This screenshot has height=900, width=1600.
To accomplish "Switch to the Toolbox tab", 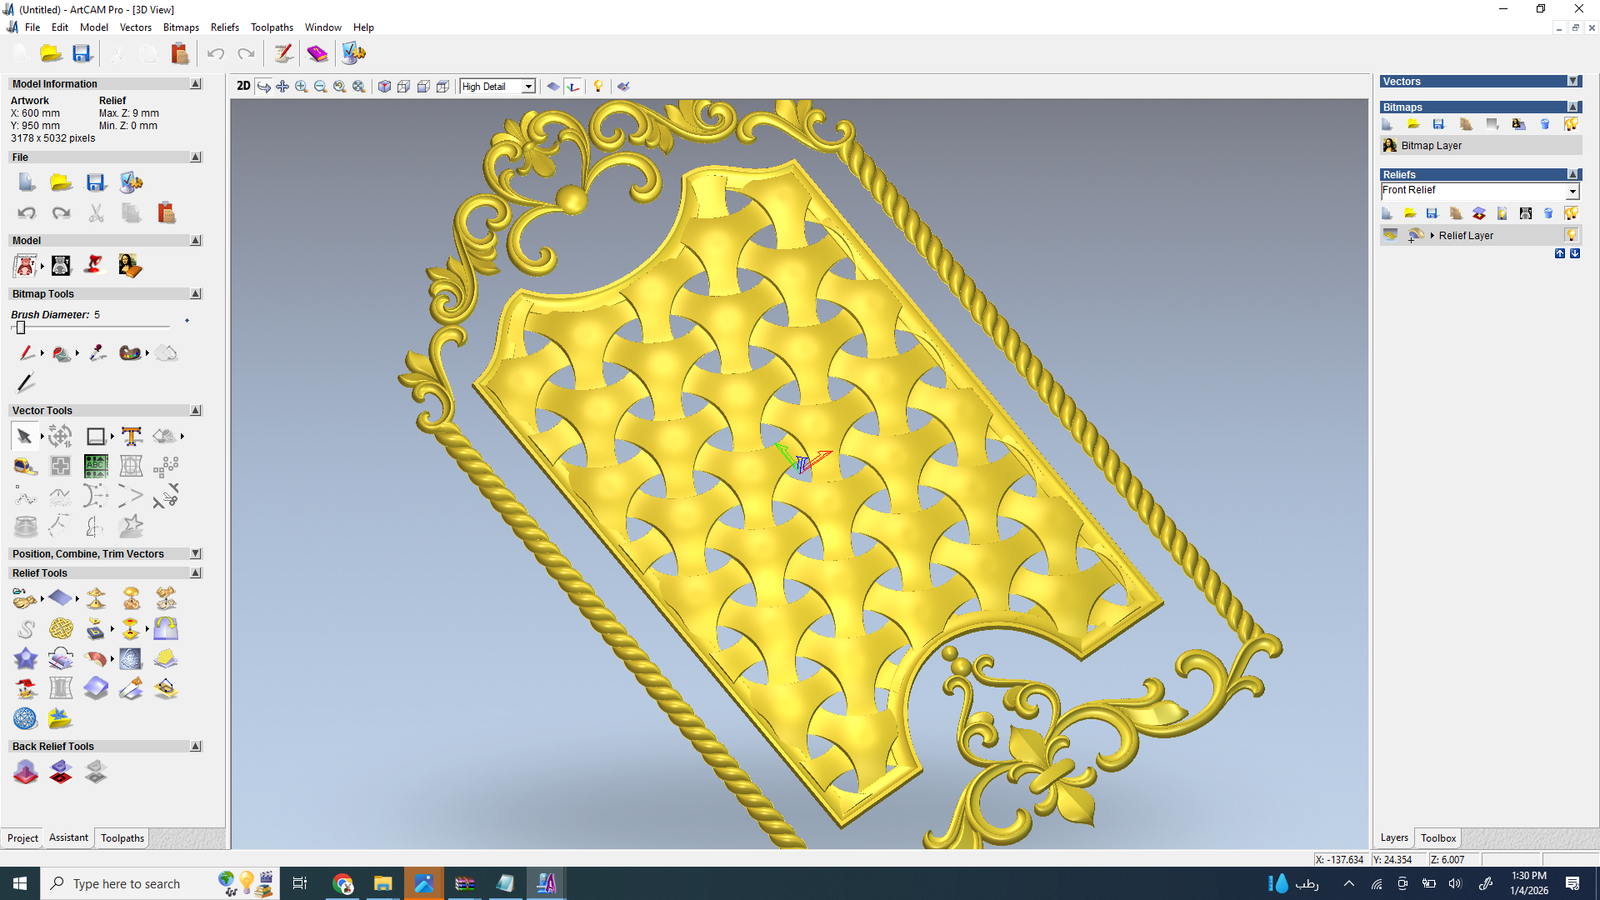I will (x=1438, y=838).
